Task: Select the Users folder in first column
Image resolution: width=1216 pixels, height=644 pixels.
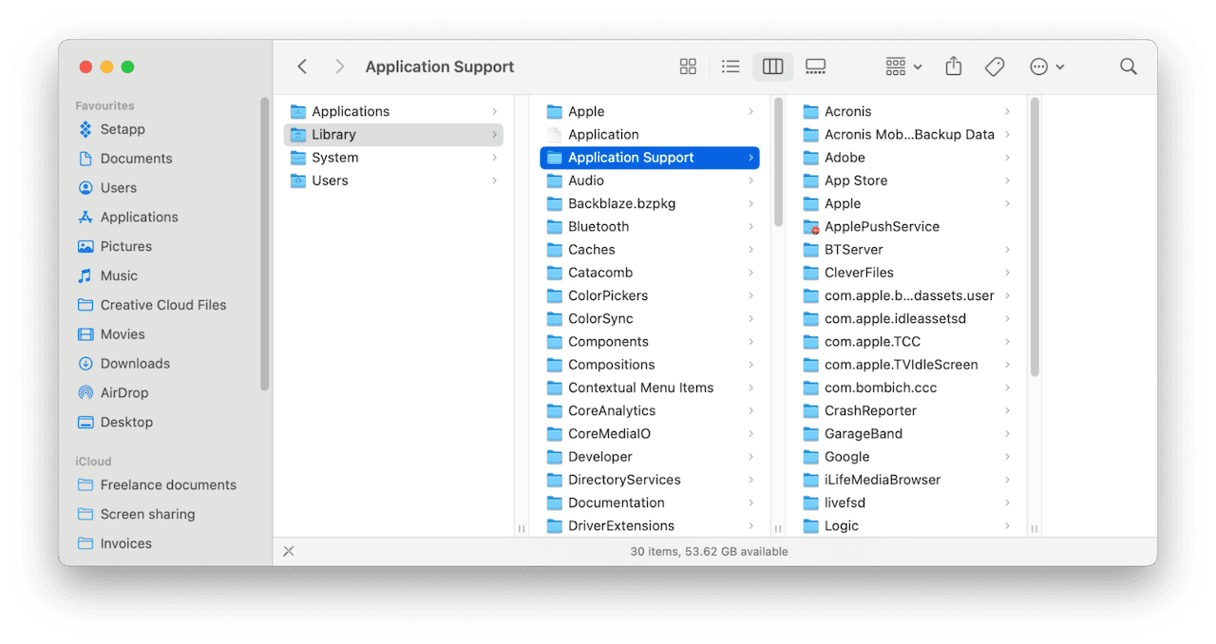Action: (393, 180)
